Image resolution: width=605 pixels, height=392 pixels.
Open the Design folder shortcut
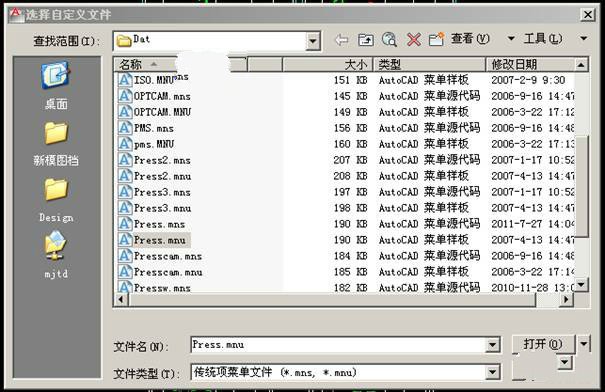[56, 200]
